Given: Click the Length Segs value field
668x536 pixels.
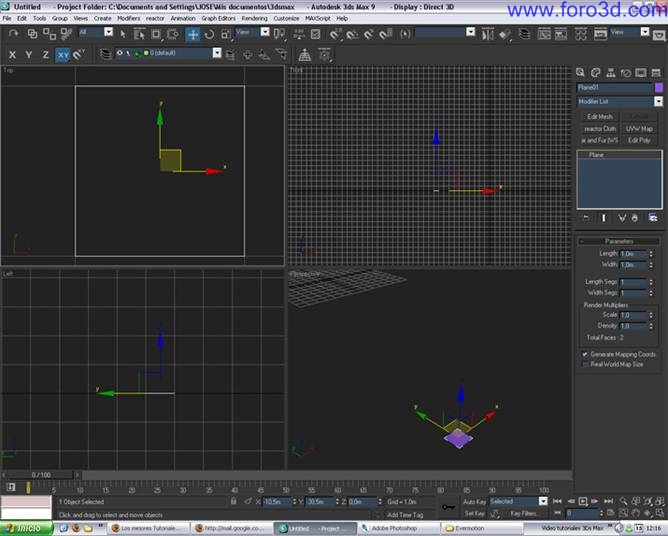Looking at the screenshot, I should tap(633, 282).
